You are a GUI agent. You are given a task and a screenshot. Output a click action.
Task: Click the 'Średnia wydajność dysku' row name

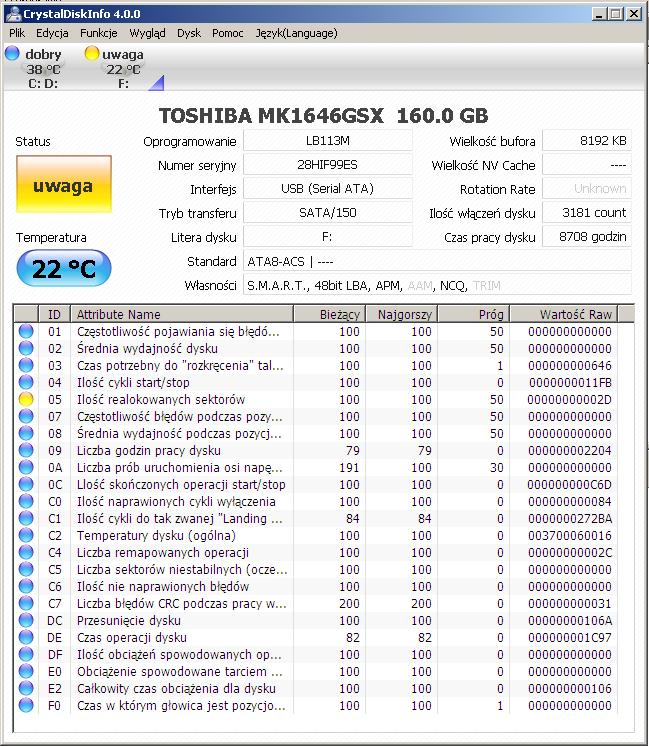(147, 348)
